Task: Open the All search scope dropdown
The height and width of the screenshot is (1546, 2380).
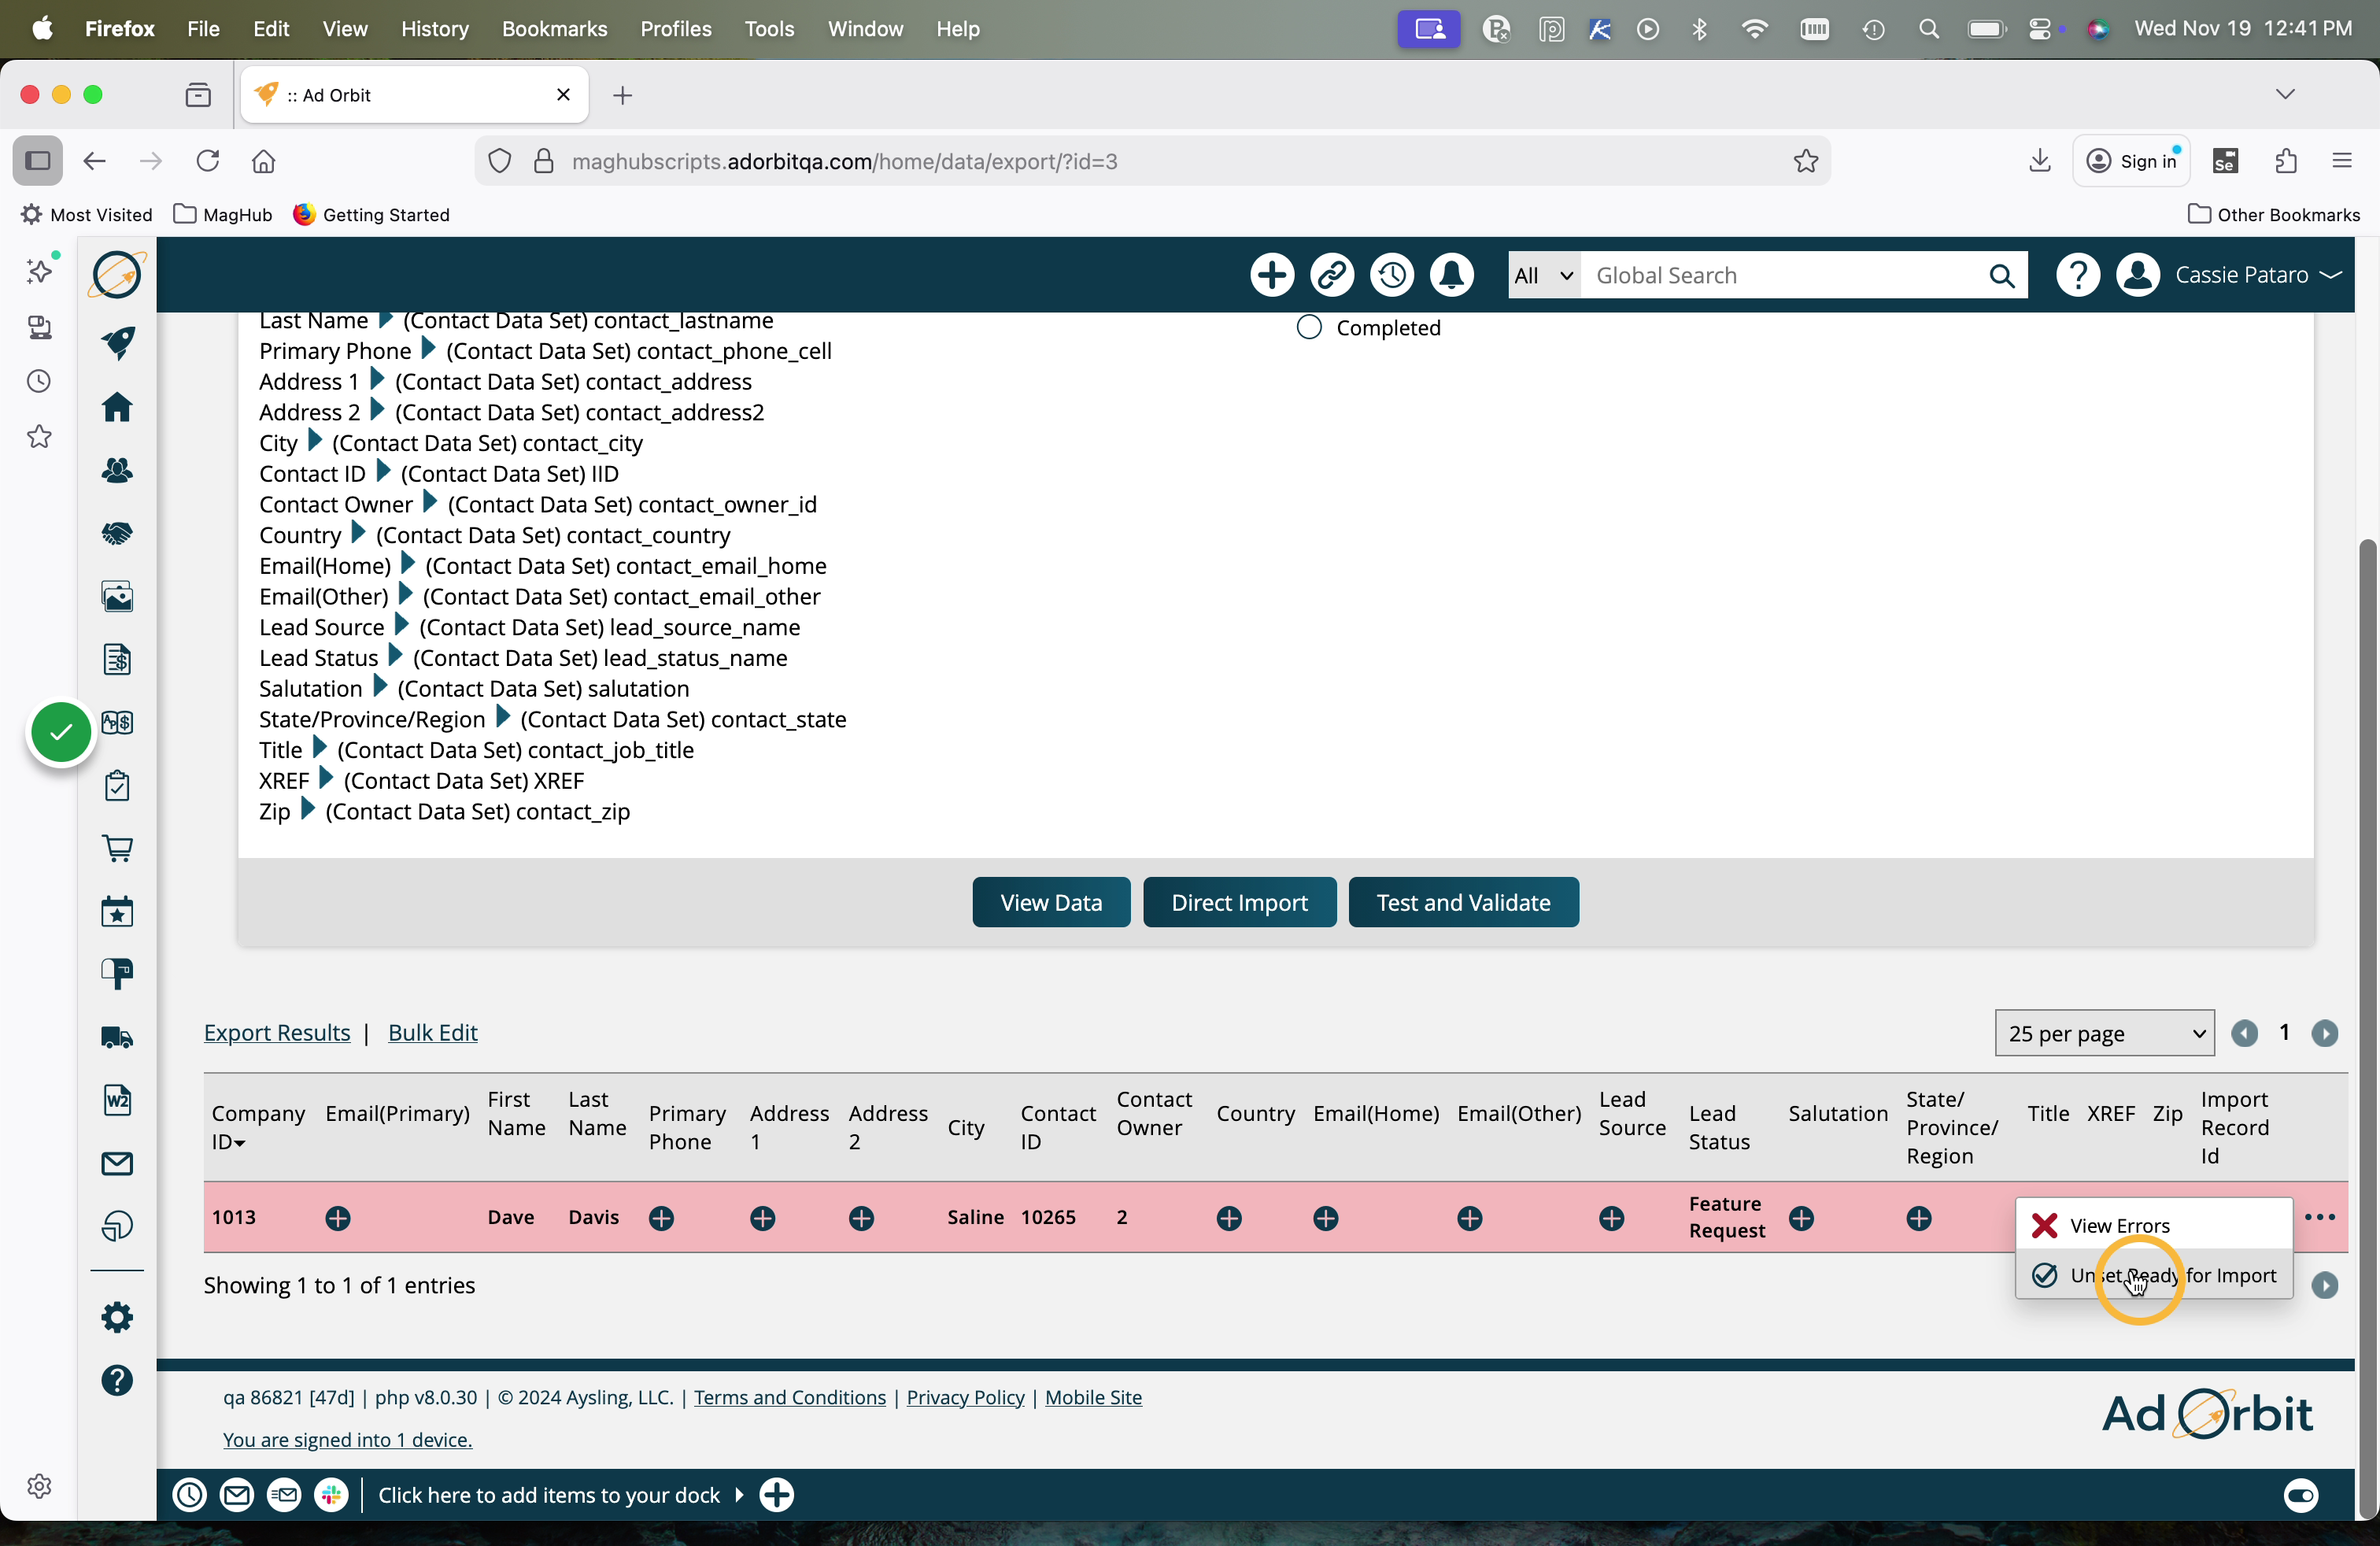Action: (1543, 275)
